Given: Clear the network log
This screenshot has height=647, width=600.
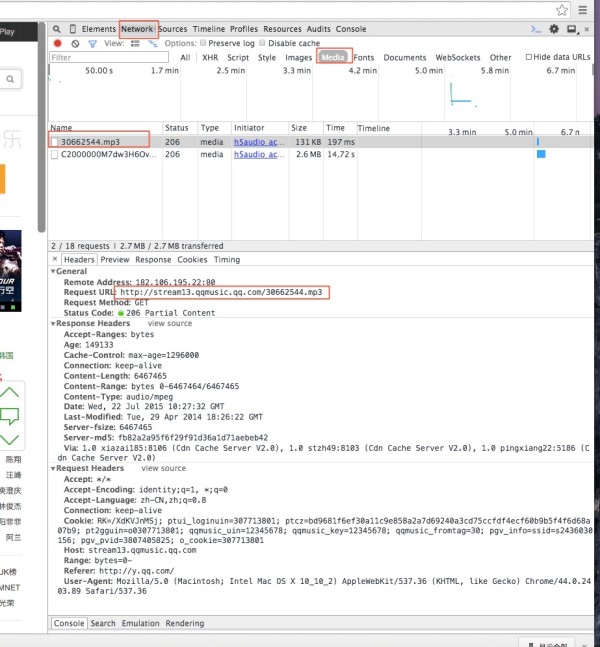Looking at the screenshot, I should coord(75,44).
